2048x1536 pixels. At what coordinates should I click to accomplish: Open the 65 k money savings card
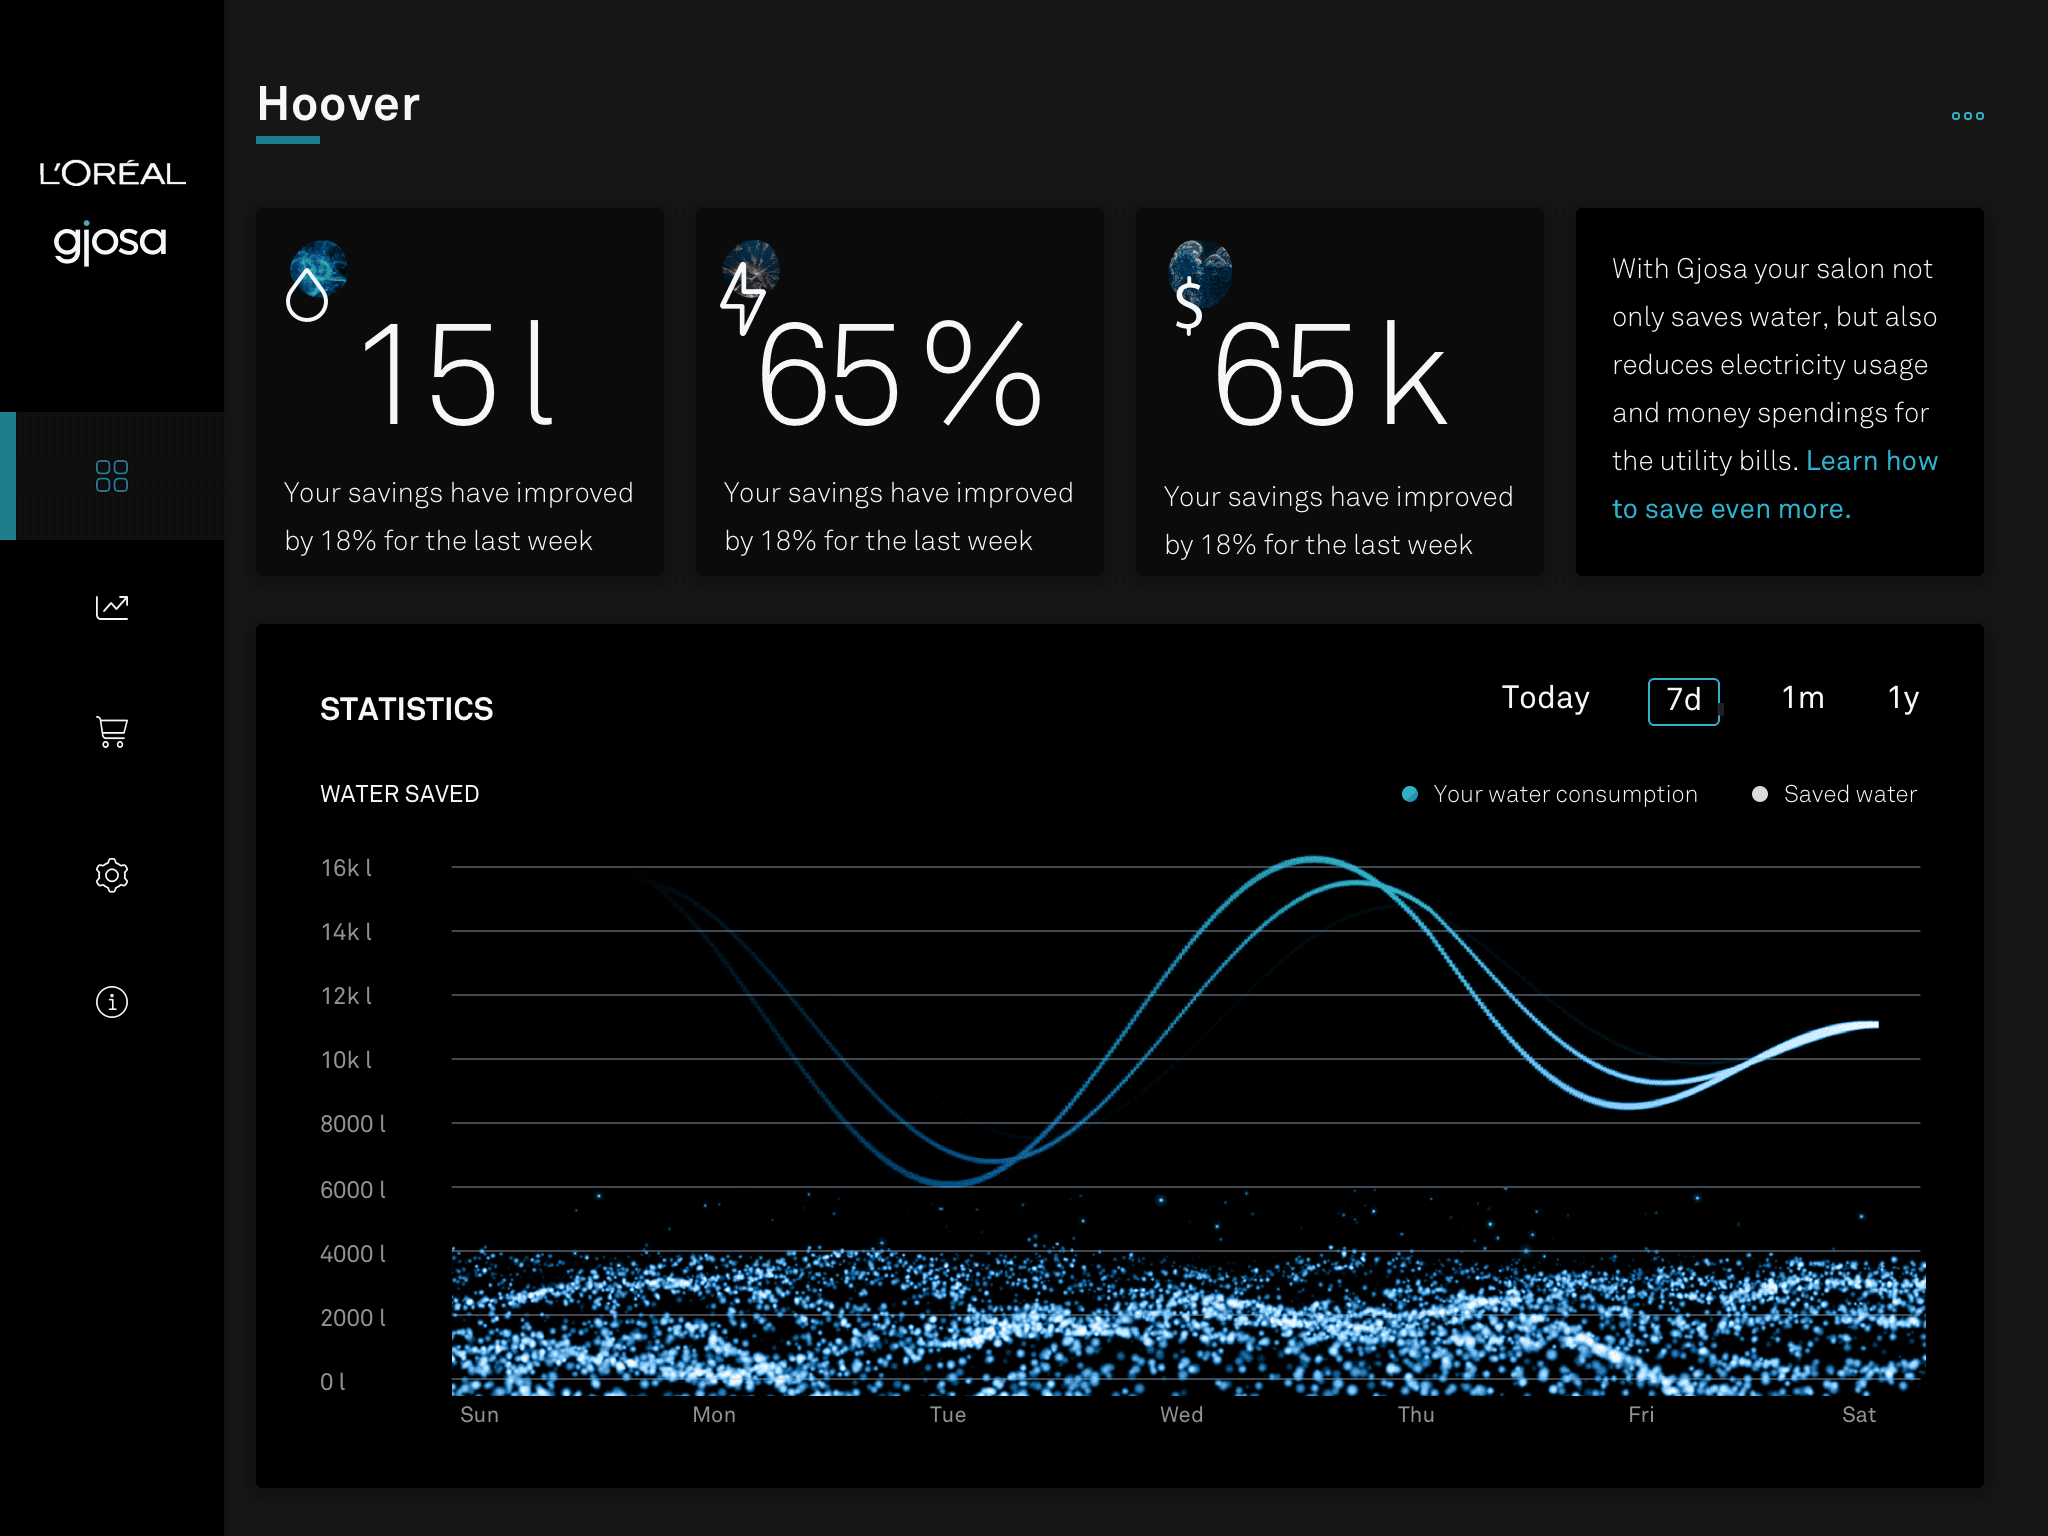(1340, 392)
